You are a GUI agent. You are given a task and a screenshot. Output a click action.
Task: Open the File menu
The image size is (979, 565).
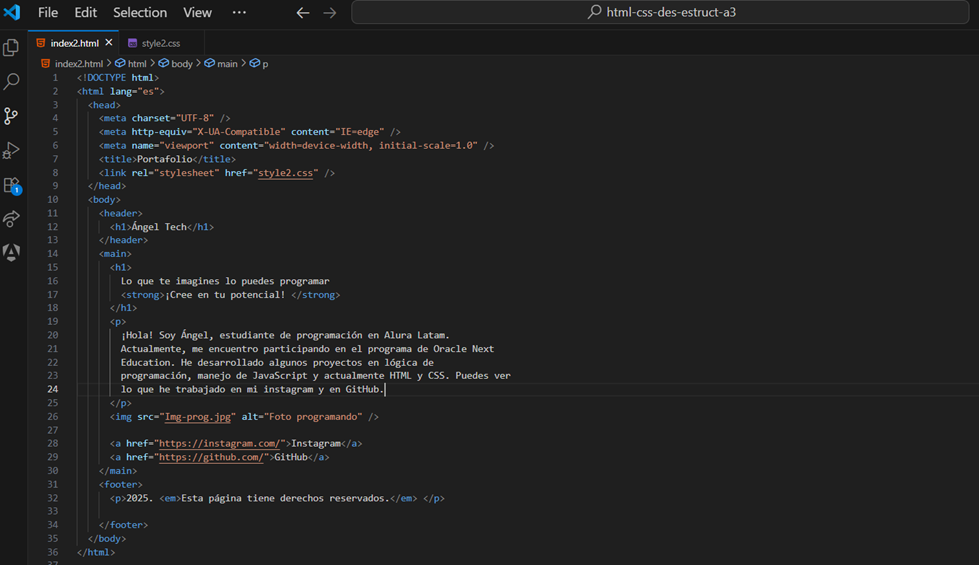[47, 12]
